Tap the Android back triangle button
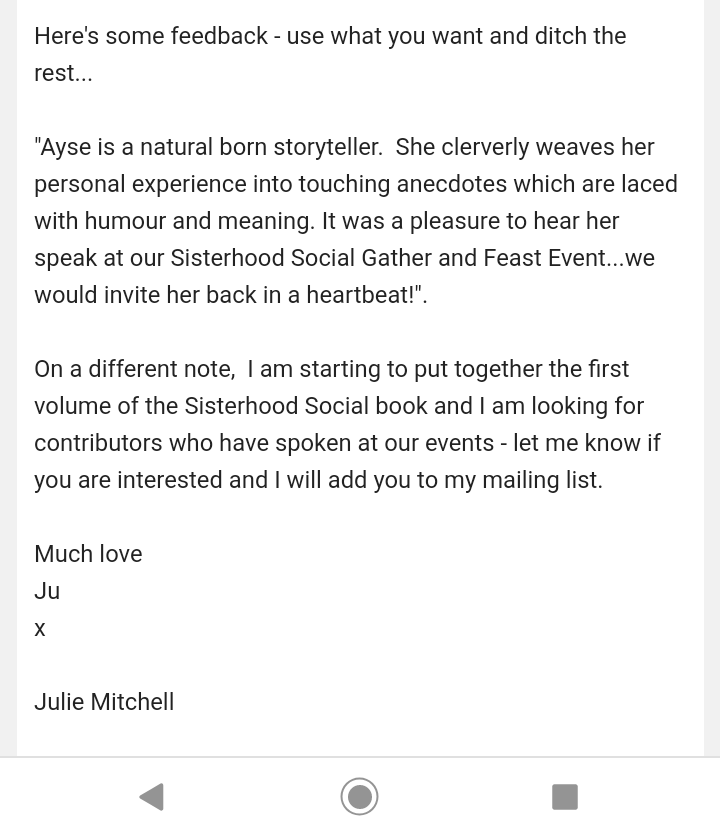 [152, 797]
